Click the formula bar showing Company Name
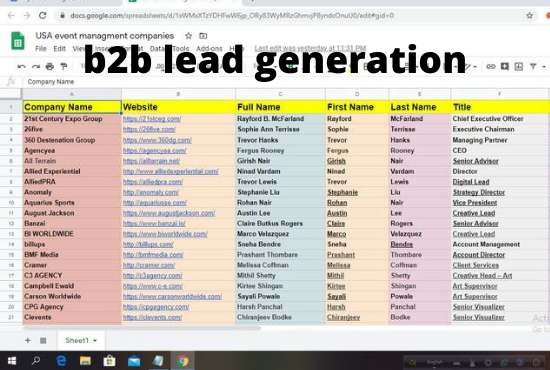550x370 pixels. pyautogui.click(x=51, y=82)
